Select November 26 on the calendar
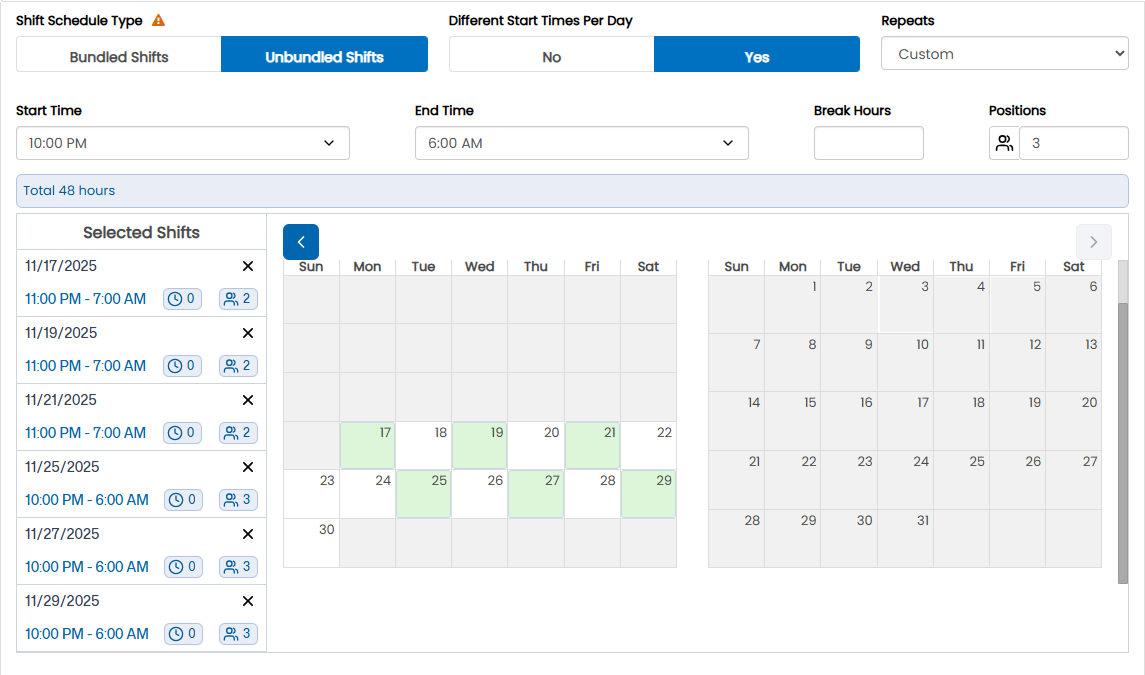Image resolution: width=1145 pixels, height=675 pixels. coord(480,494)
